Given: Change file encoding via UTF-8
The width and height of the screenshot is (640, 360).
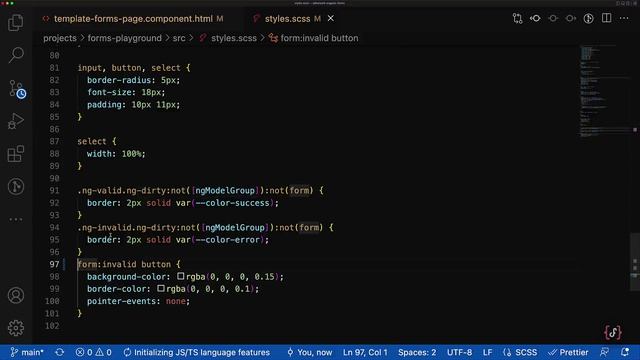Looking at the screenshot, I should 459,352.
